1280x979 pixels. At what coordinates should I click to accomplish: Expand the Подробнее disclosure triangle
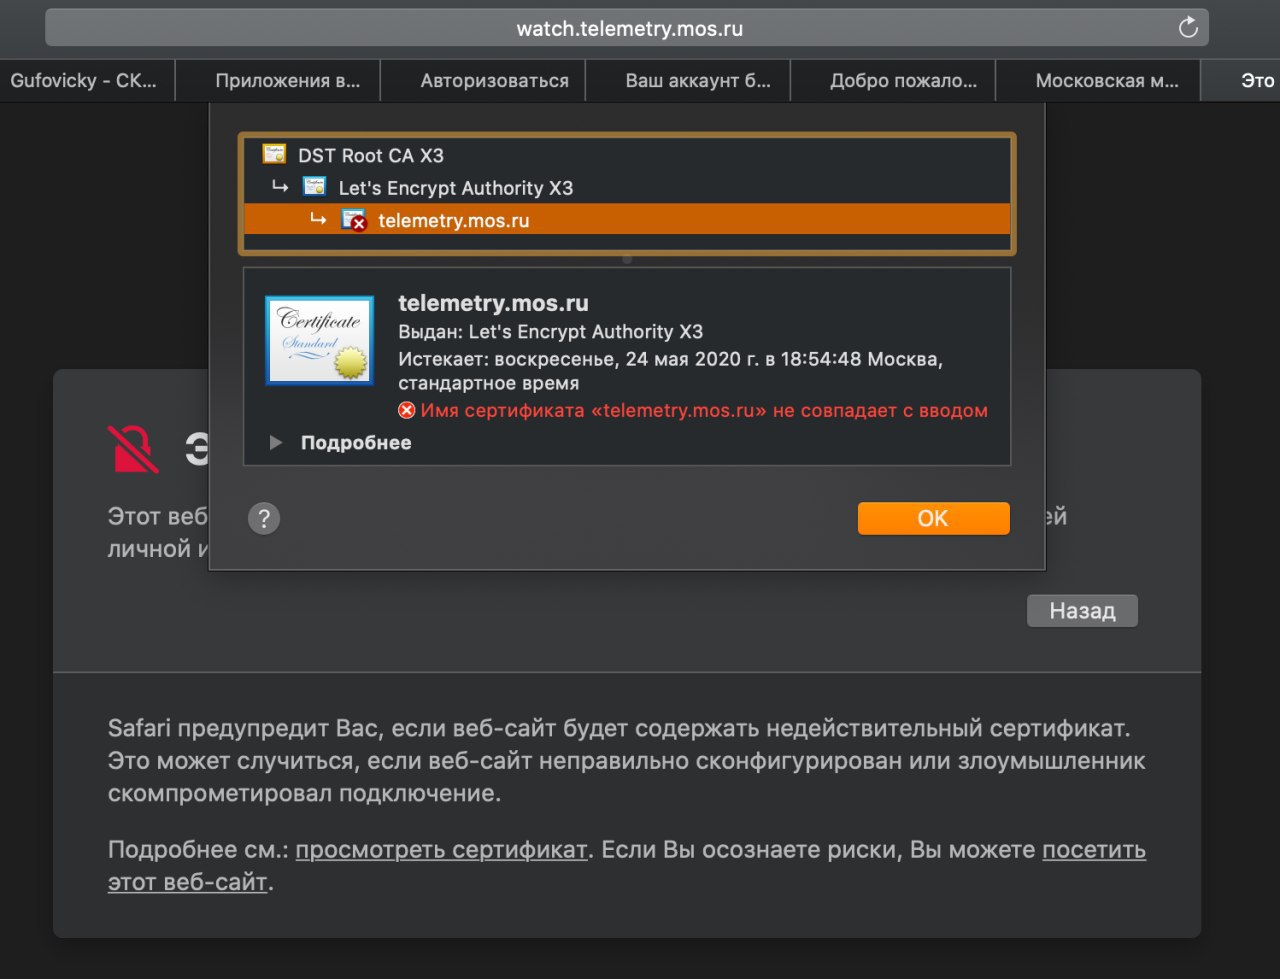coord(276,442)
